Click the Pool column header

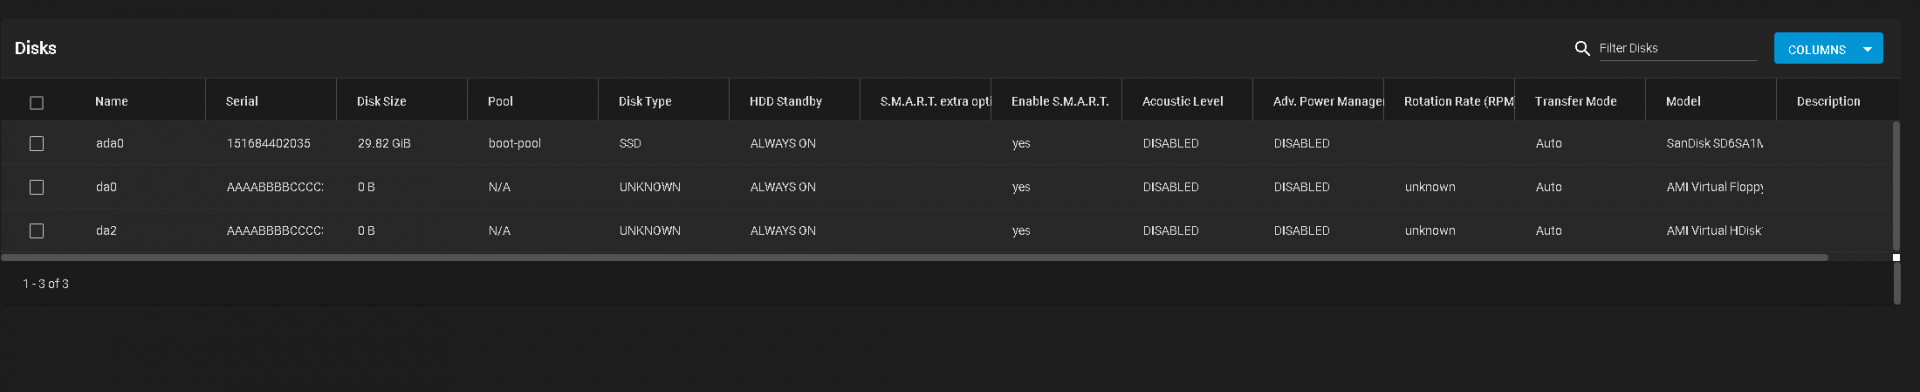tap(500, 101)
